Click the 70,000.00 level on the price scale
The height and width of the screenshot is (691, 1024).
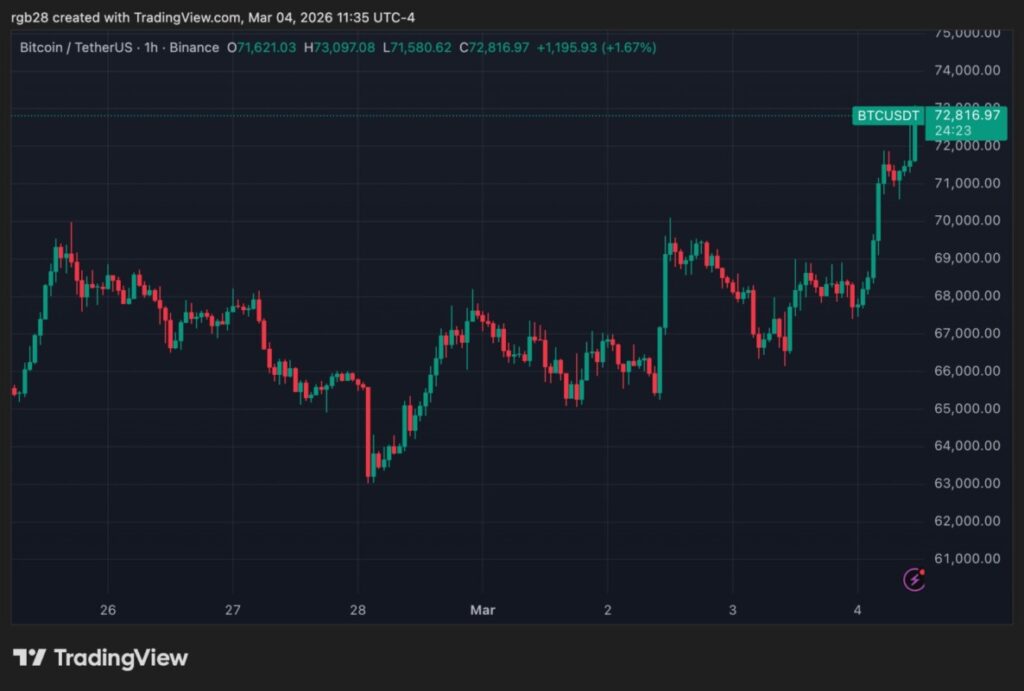pyautogui.click(x=965, y=220)
